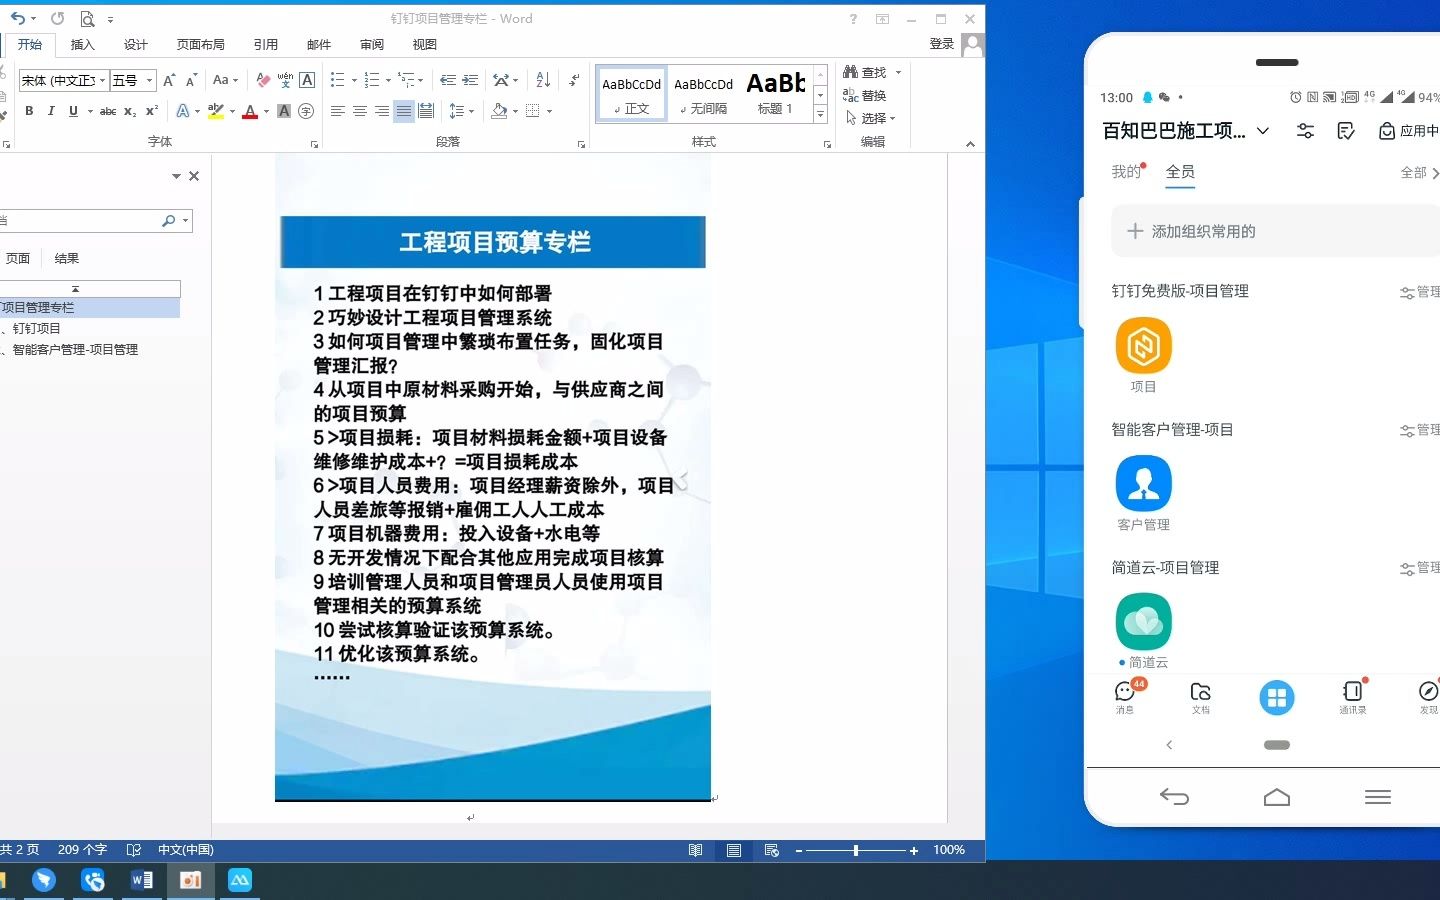Toggle italic formatting in Word ribbon
1440x900 pixels.
(51, 111)
